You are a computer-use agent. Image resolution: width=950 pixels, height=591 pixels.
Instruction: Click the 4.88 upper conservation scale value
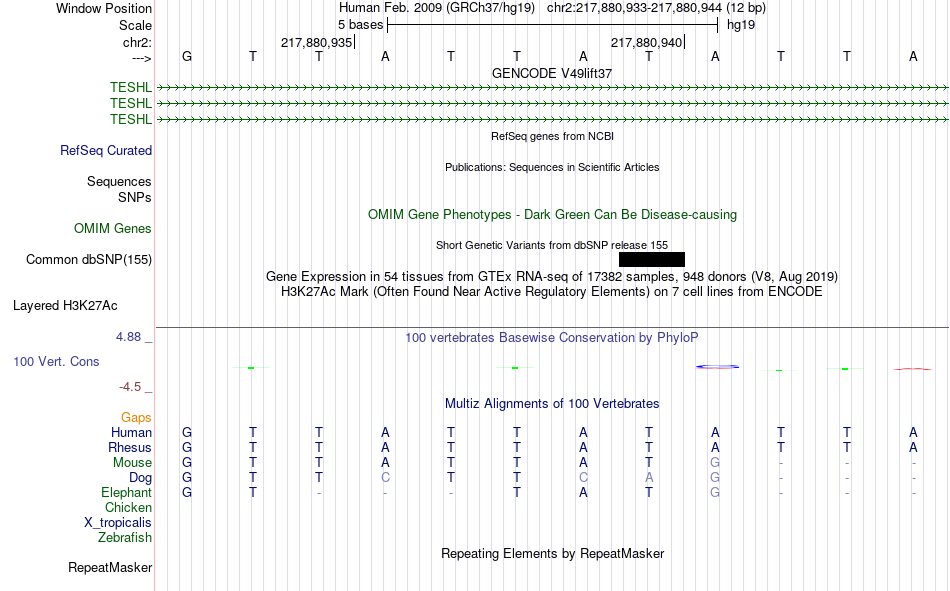point(128,336)
